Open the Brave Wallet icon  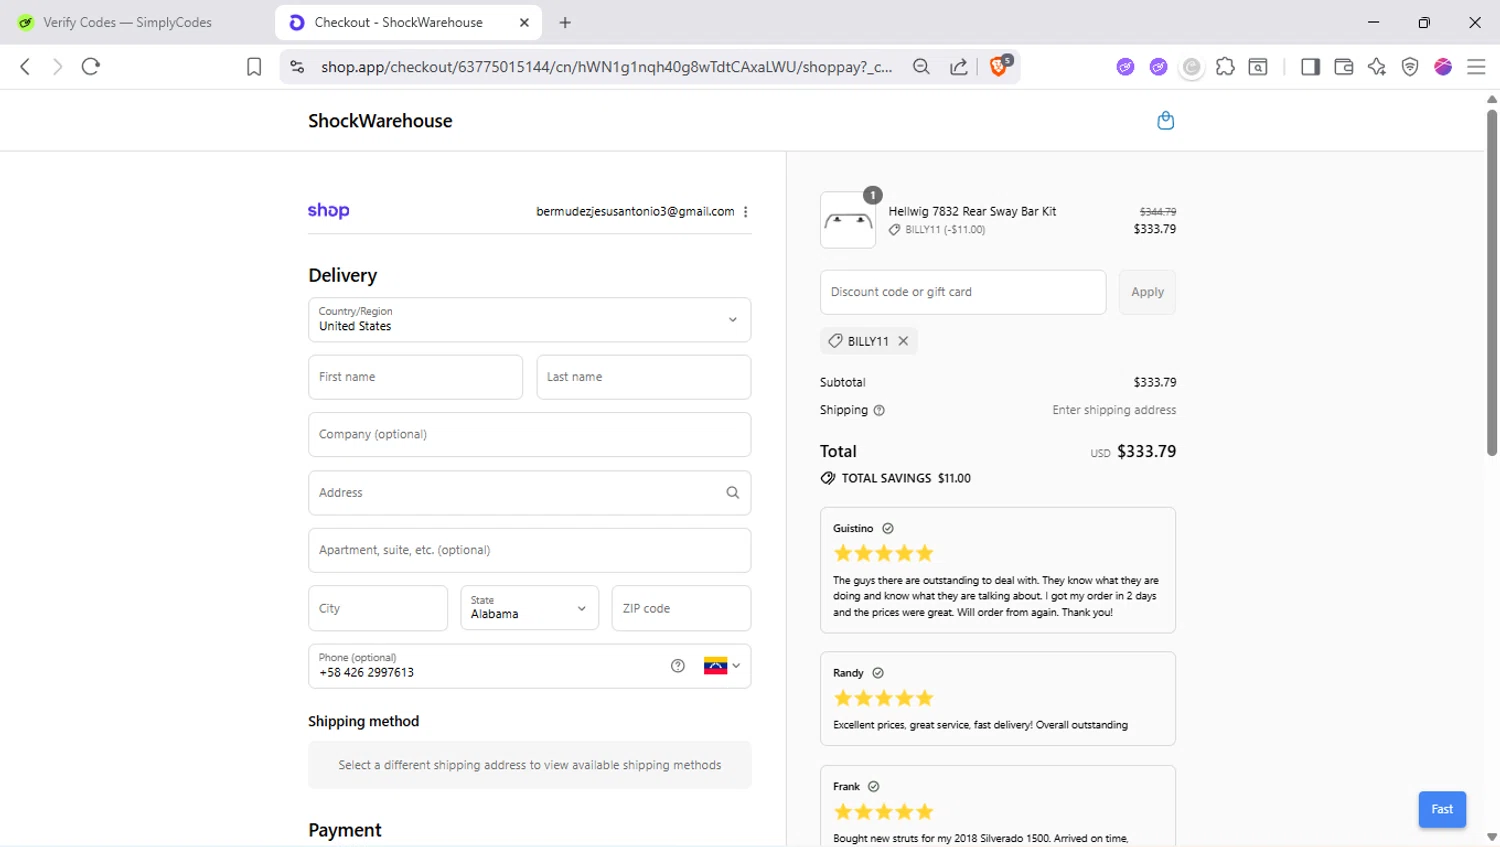point(1343,67)
